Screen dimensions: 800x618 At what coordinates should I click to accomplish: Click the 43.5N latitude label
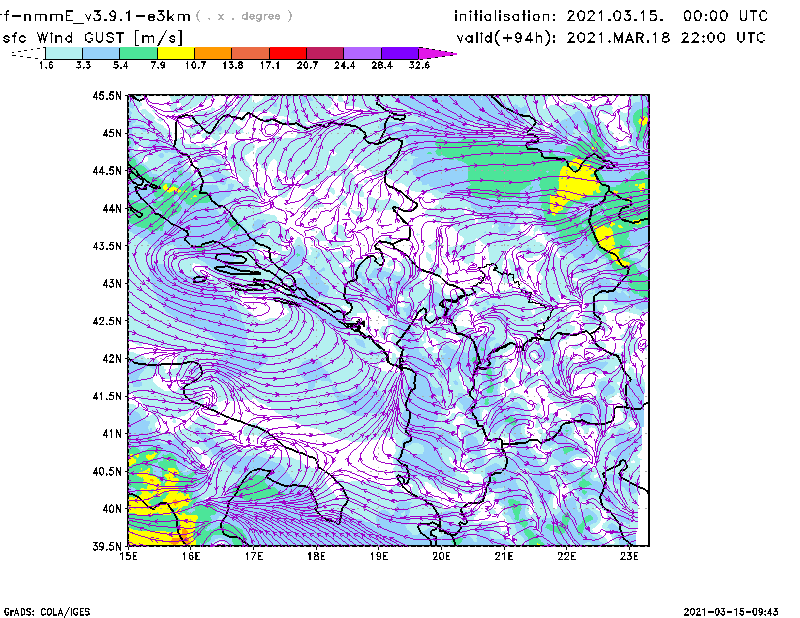point(107,246)
